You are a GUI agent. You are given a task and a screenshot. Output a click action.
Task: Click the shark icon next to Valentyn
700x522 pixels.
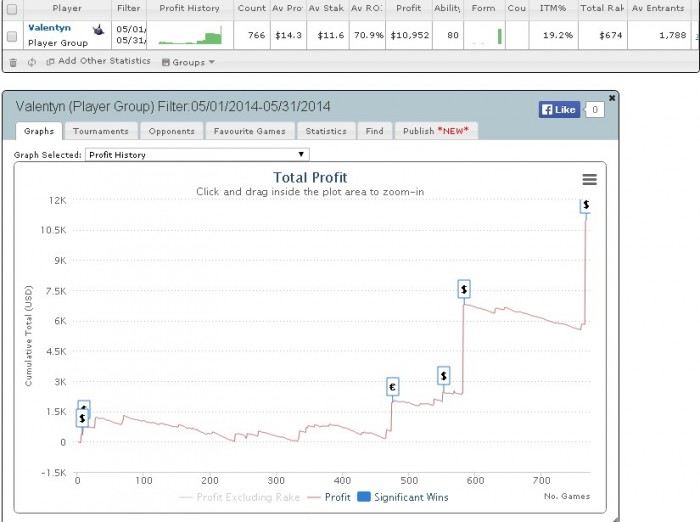pyautogui.click(x=98, y=30)
